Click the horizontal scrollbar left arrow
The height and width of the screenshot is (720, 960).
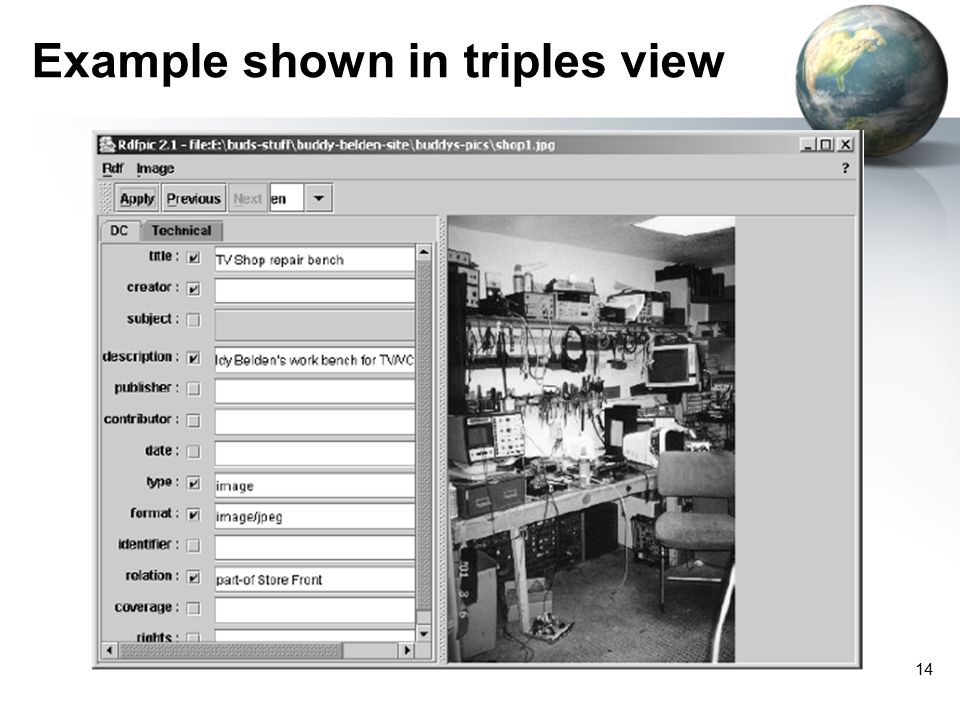pyautogui.click(x=109, y=650)
